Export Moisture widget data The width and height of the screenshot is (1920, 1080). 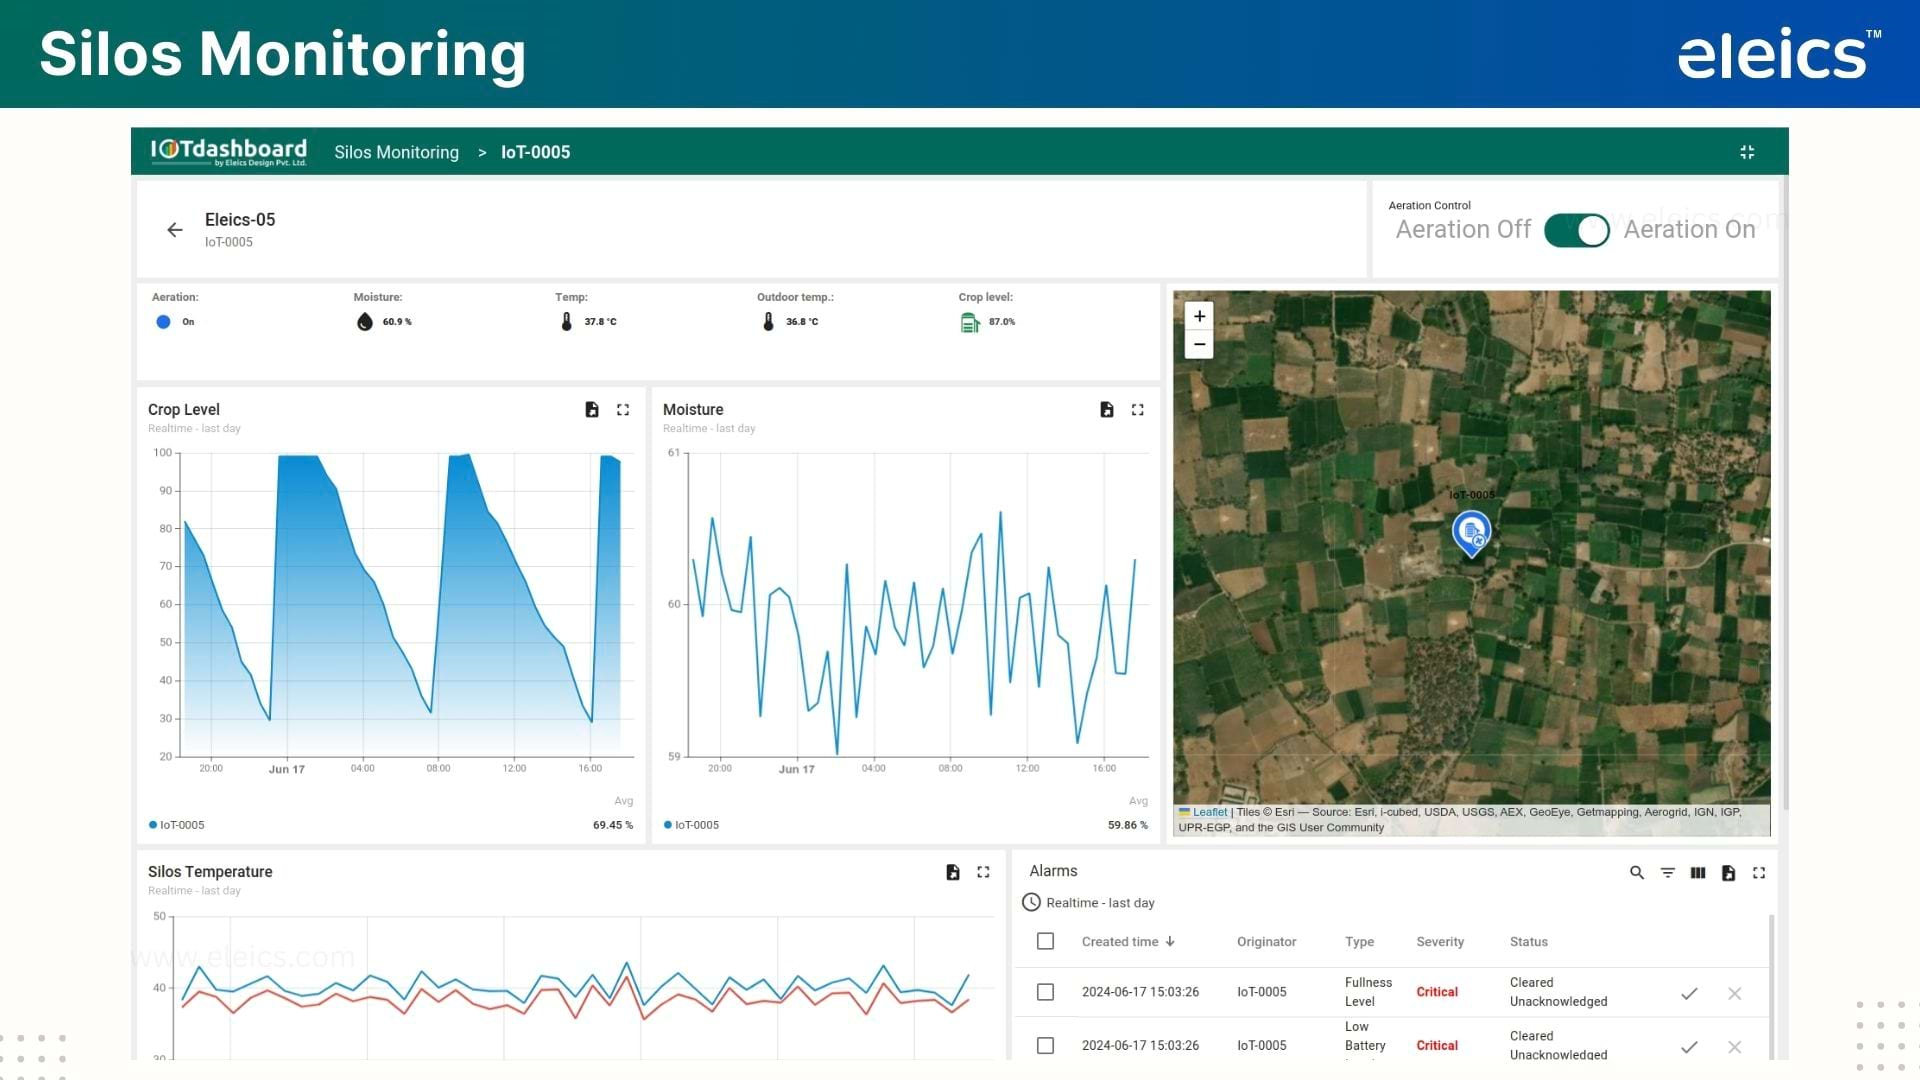click(1107, 410)
